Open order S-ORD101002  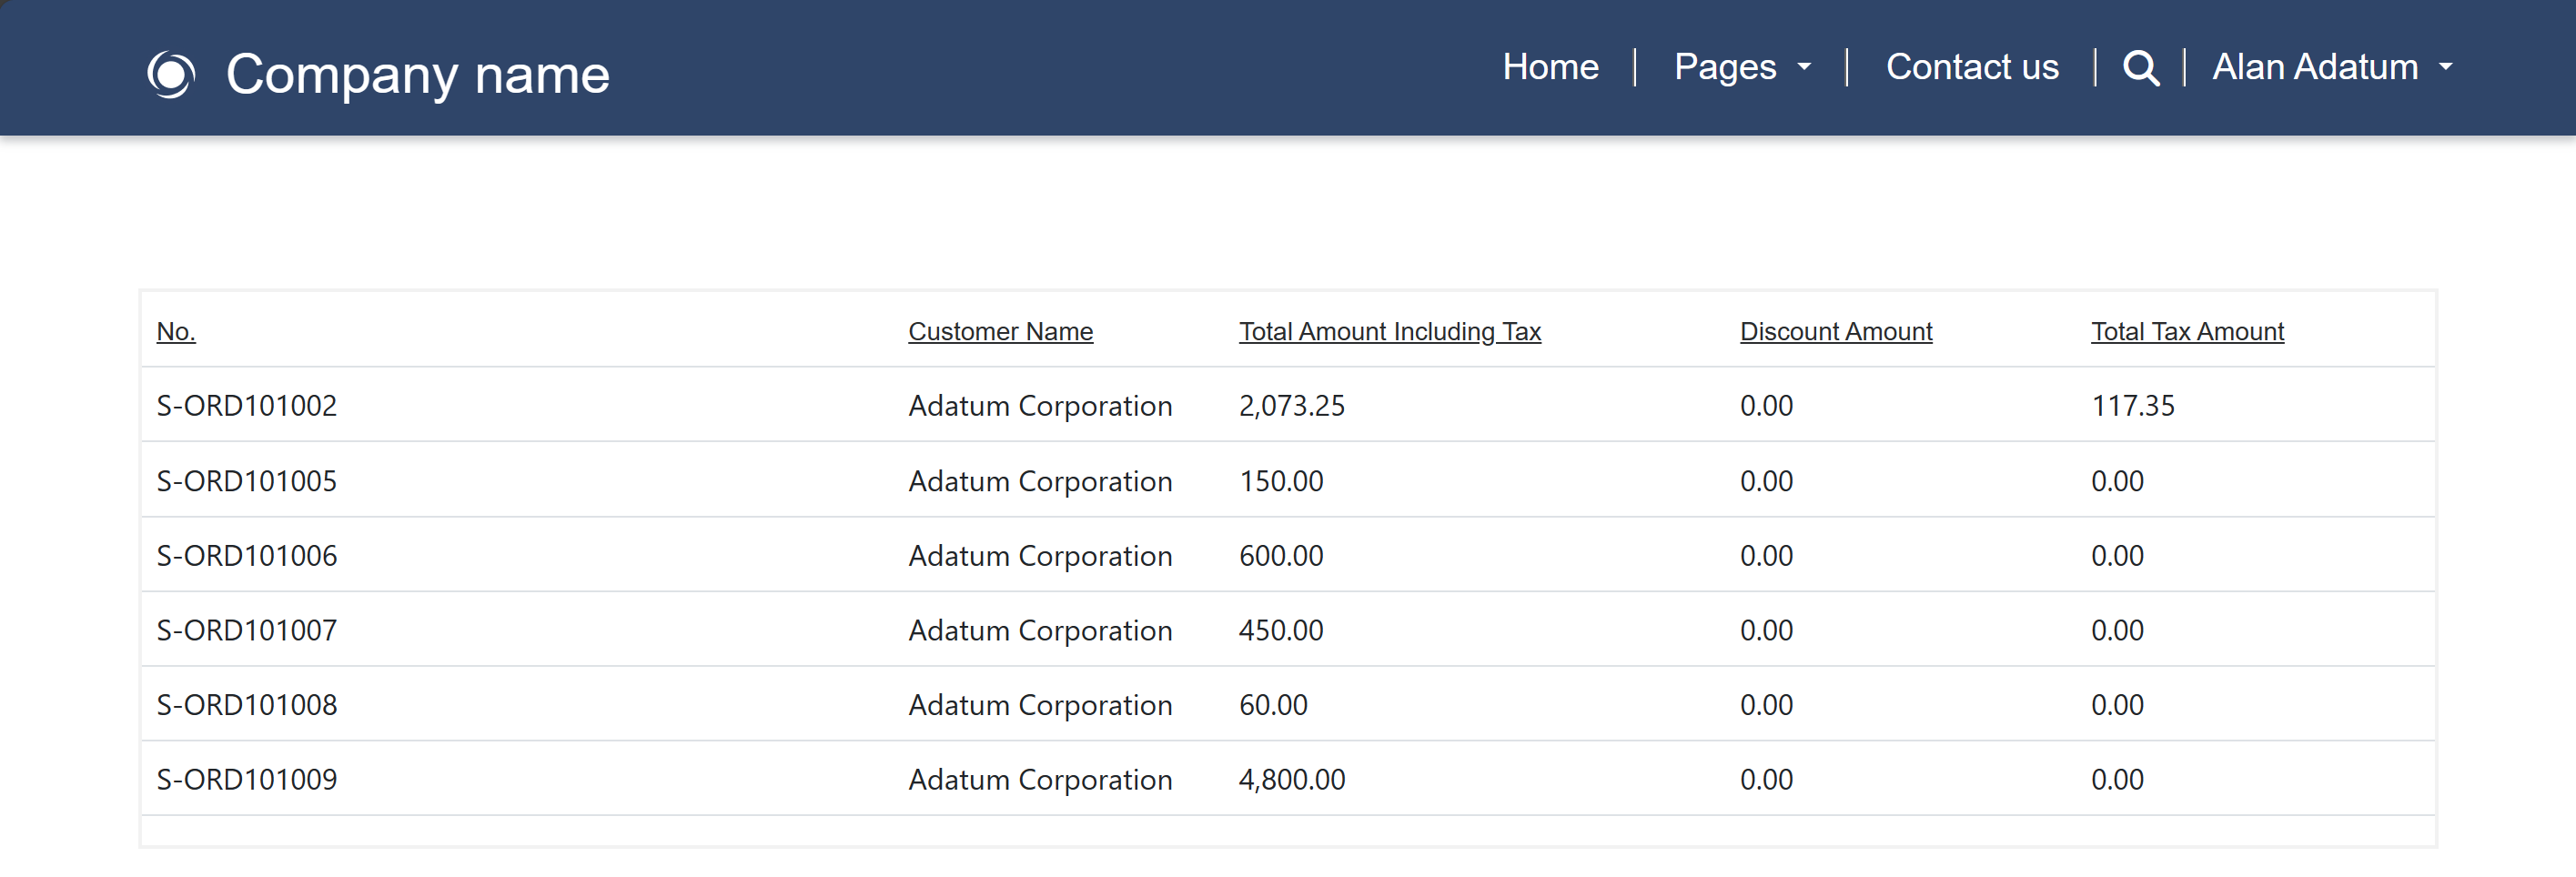[246, 406]
